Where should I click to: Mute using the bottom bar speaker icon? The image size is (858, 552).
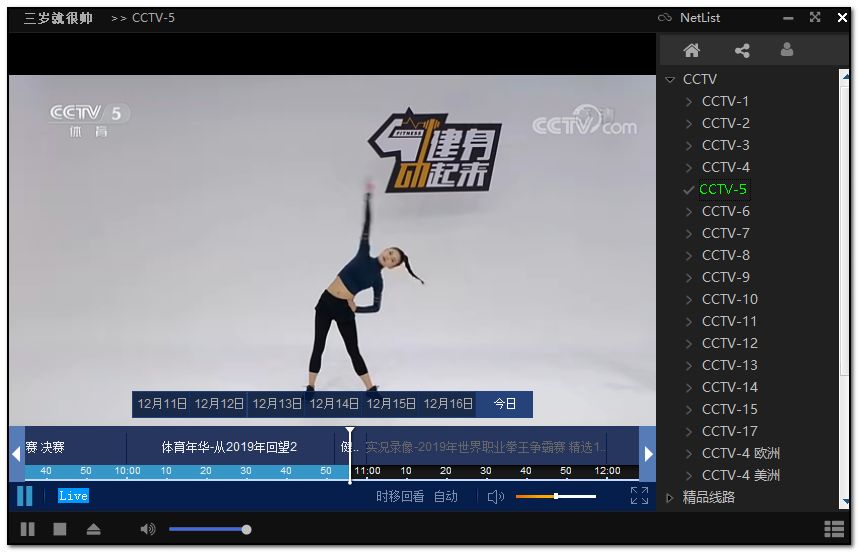coord(148,530)
